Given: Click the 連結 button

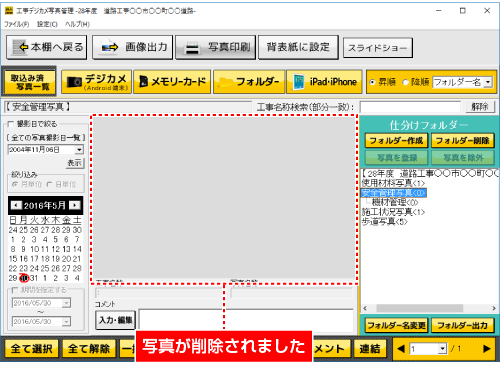Looking at the screenshot, I should pyautogui.click(x=370, y=349).
